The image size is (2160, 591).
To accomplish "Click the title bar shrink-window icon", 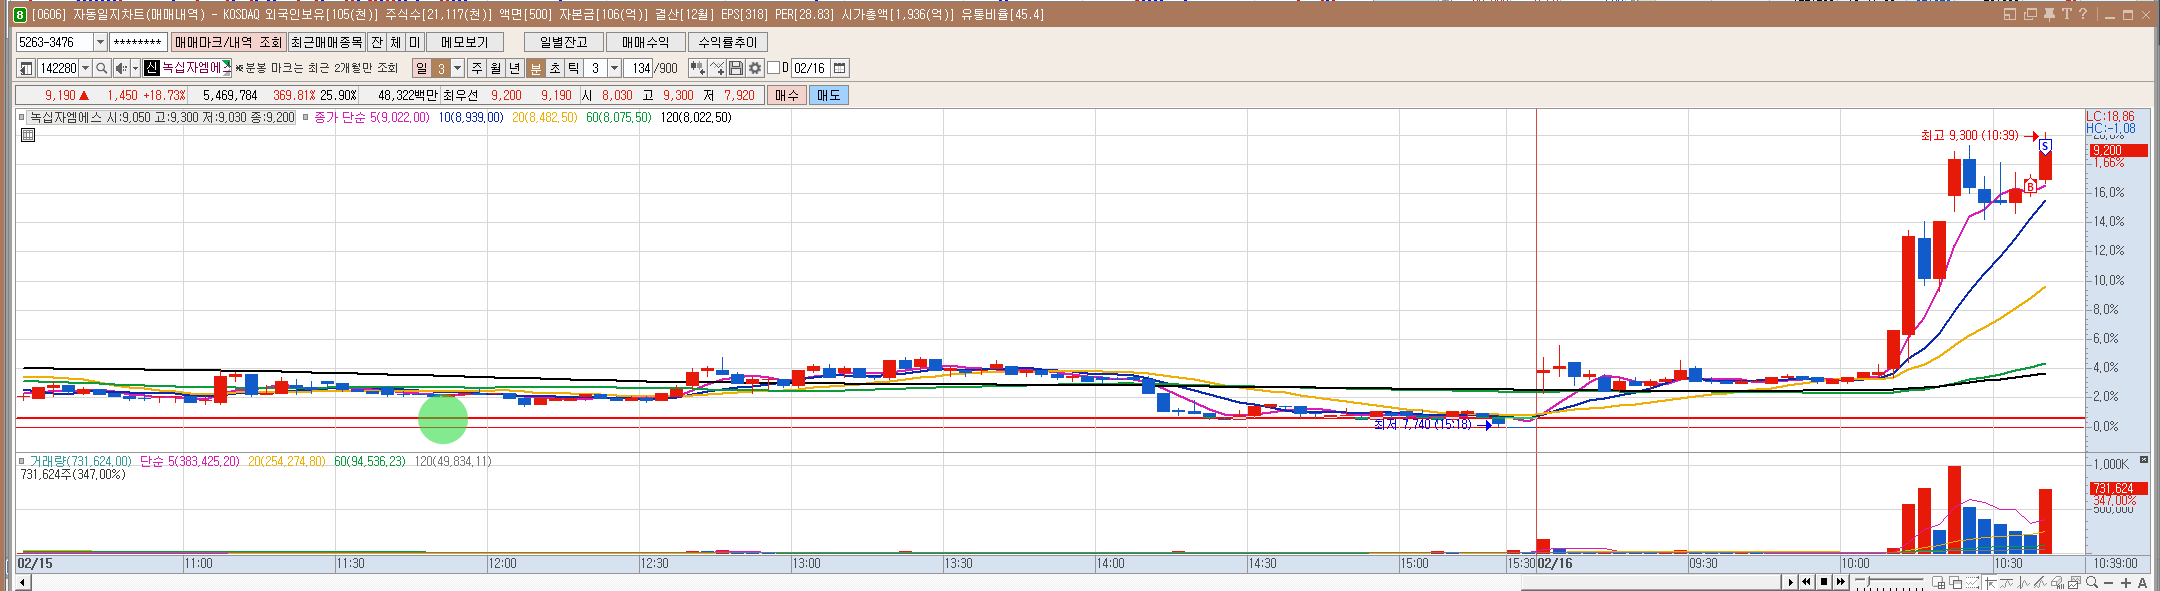I will point(2010,14).
